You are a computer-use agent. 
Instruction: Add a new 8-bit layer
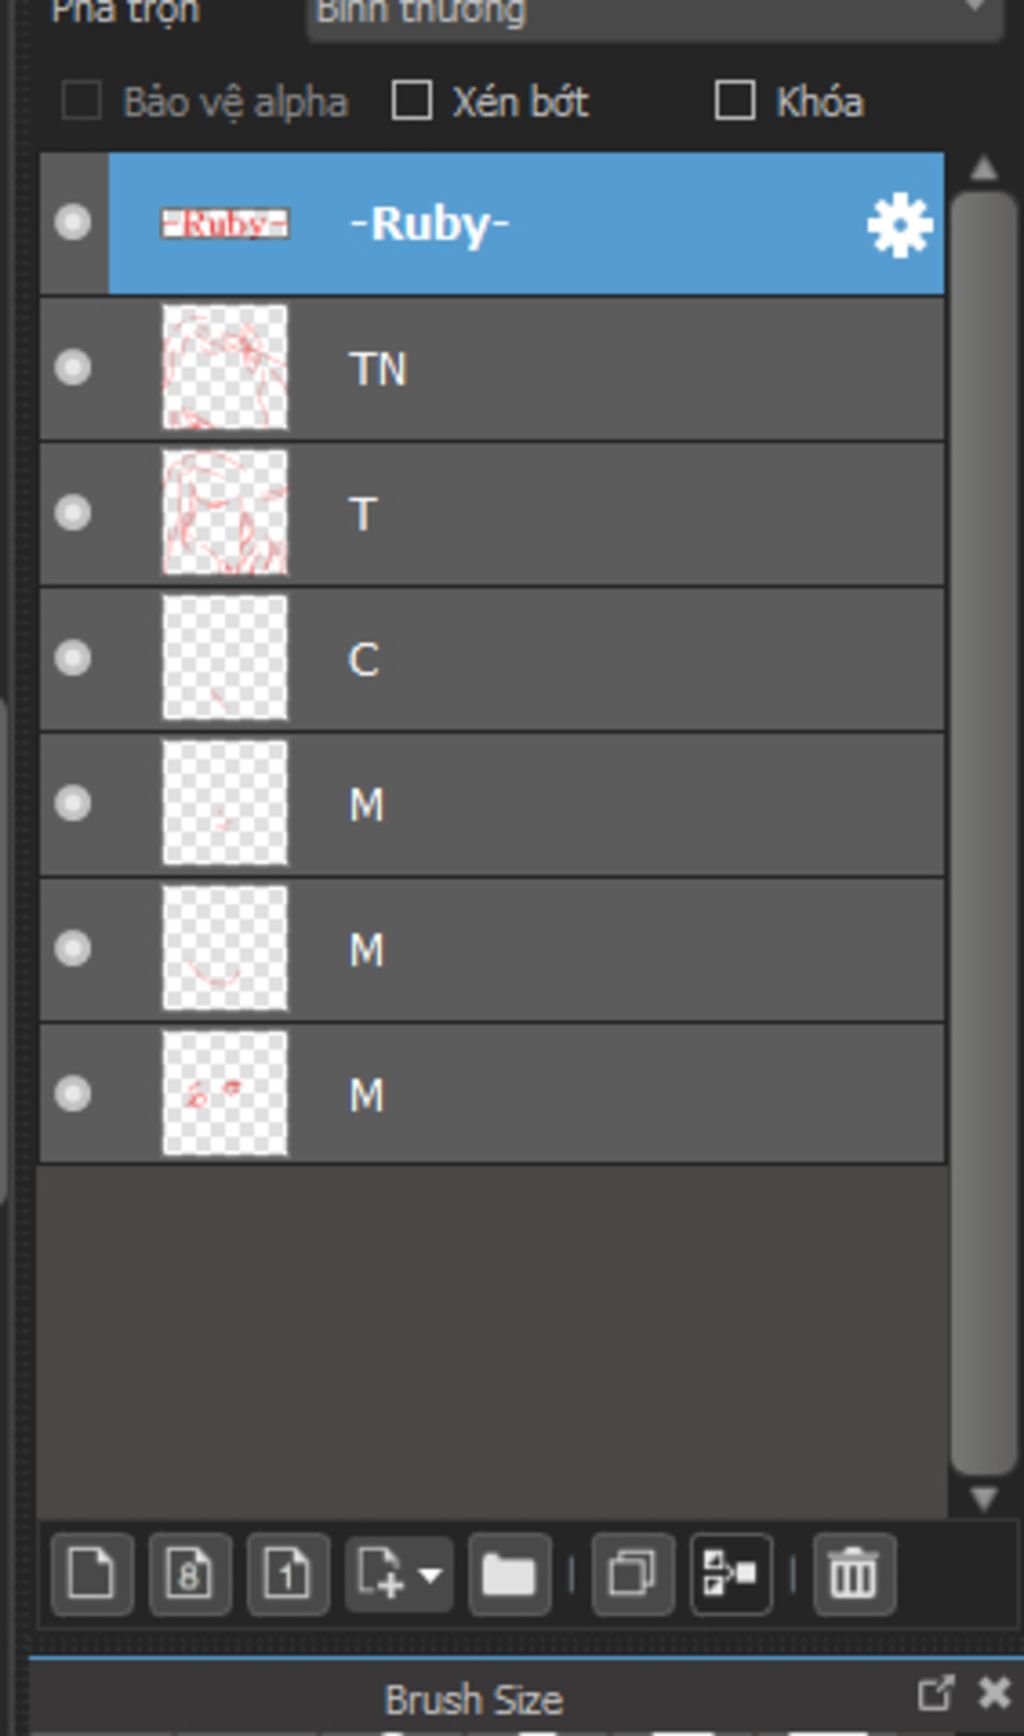pyautogui.click(x=190, y=1574)
